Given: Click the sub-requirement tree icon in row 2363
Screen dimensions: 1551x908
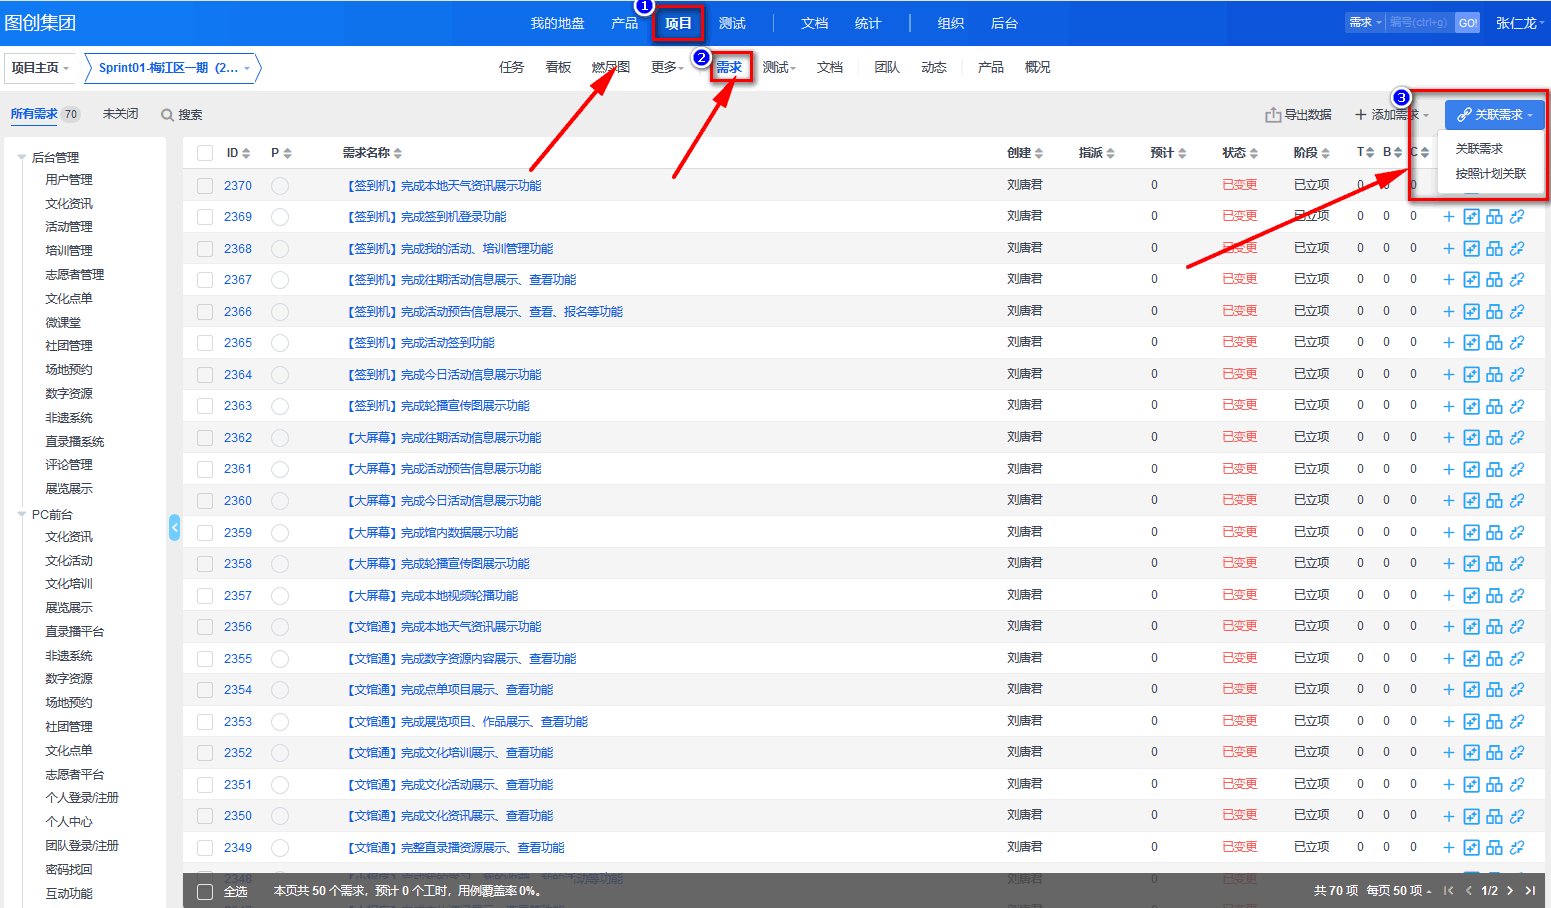Looking at the screenshot, I should coord(1494,406).
